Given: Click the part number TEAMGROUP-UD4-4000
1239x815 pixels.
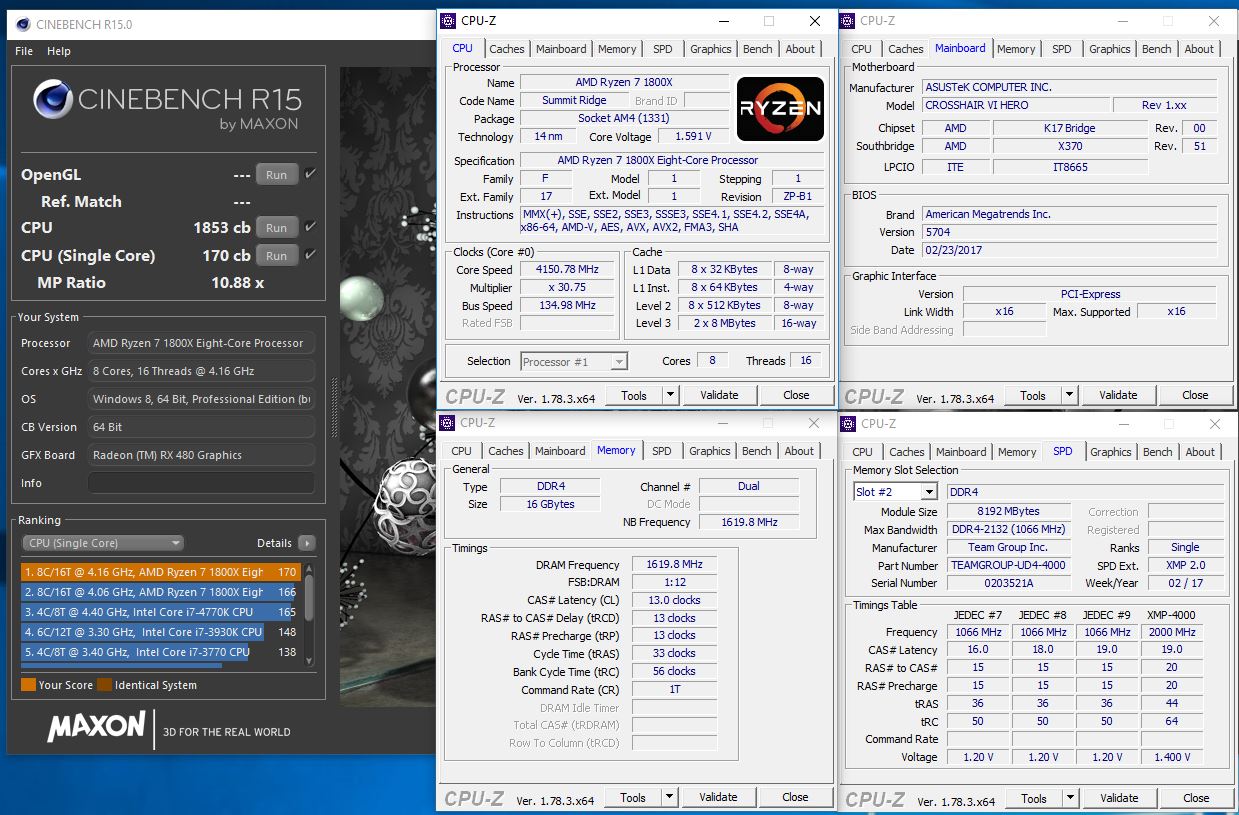Looking at the screenshot, I should (x=1008, y=566).
